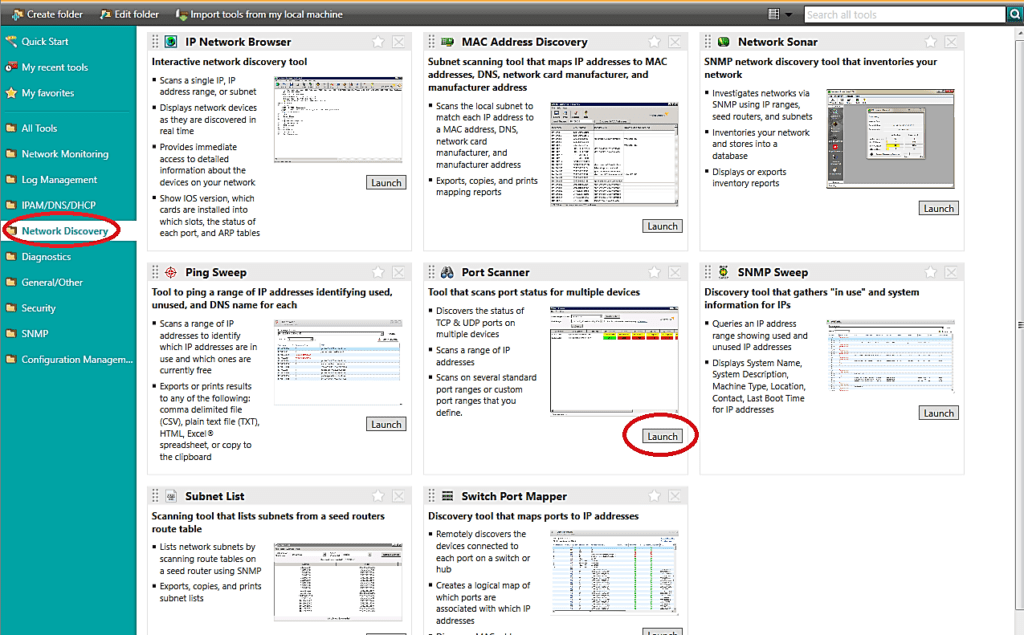Select the Ping Sweep target icon

170,272
